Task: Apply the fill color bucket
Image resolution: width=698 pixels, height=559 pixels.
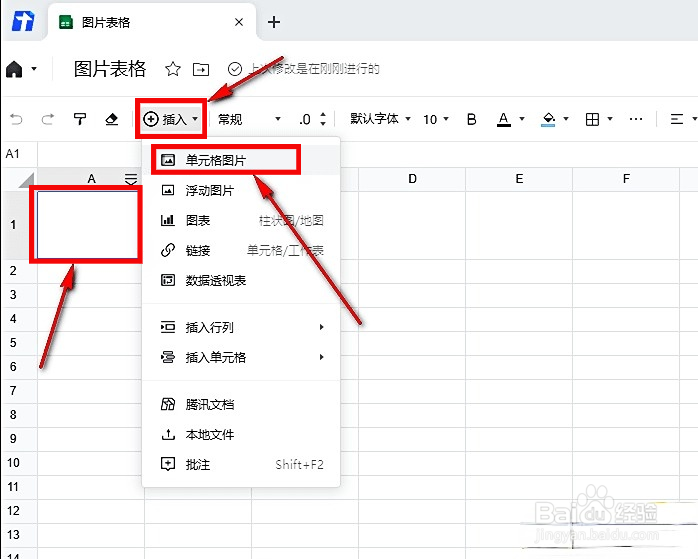Action: (x=548, y=119)
